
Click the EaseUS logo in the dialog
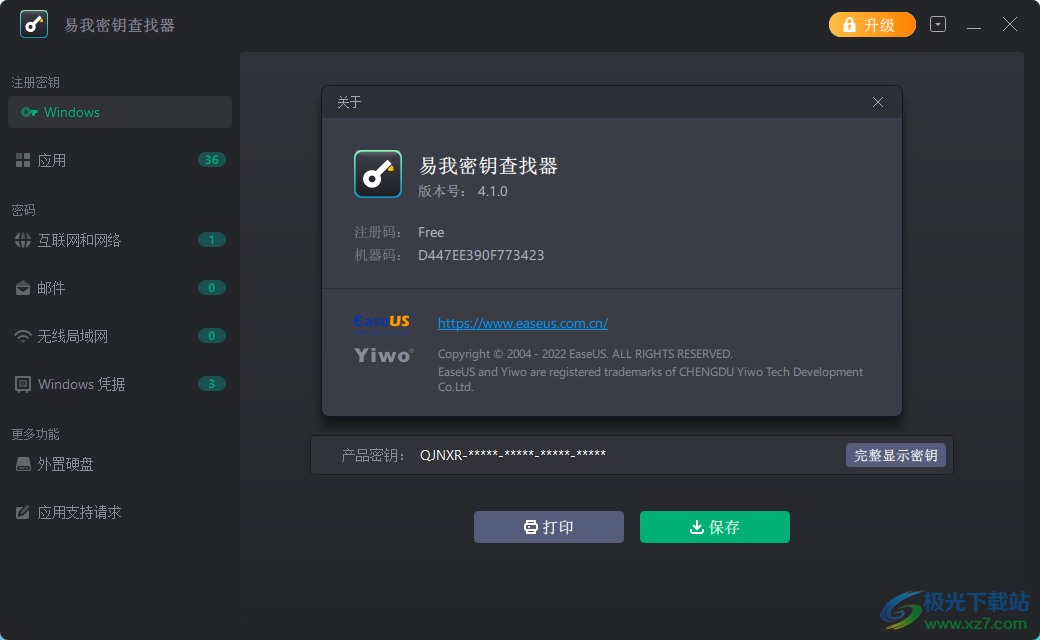383,321
